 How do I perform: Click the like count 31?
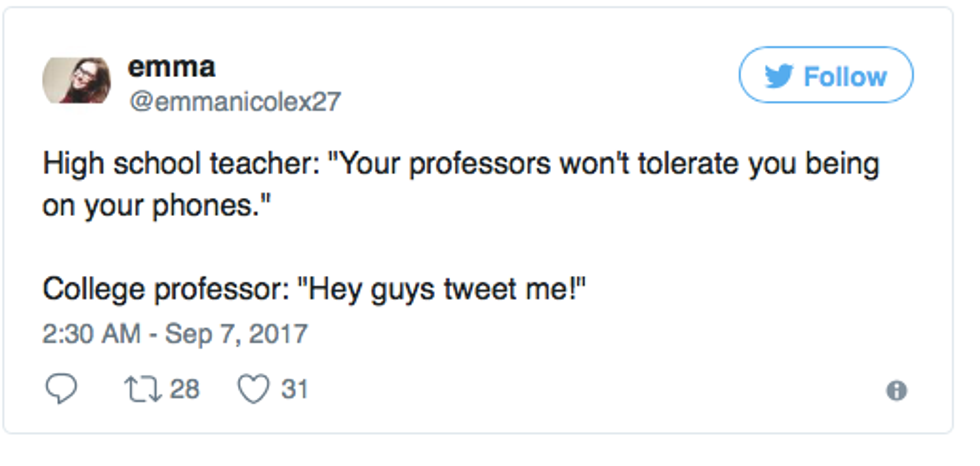click(294, 389)
